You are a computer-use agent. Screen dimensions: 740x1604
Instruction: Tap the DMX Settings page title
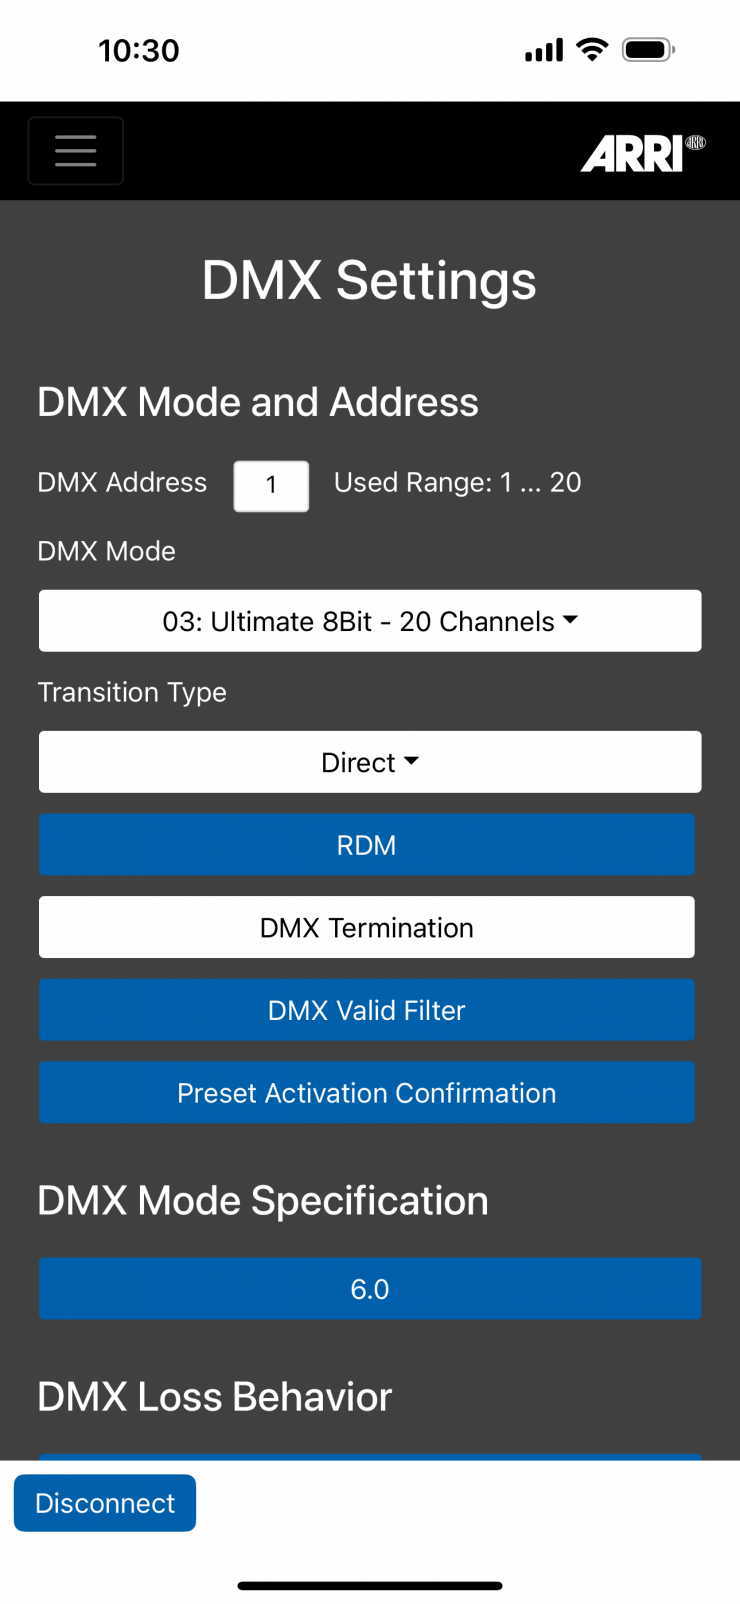(369, 280)
